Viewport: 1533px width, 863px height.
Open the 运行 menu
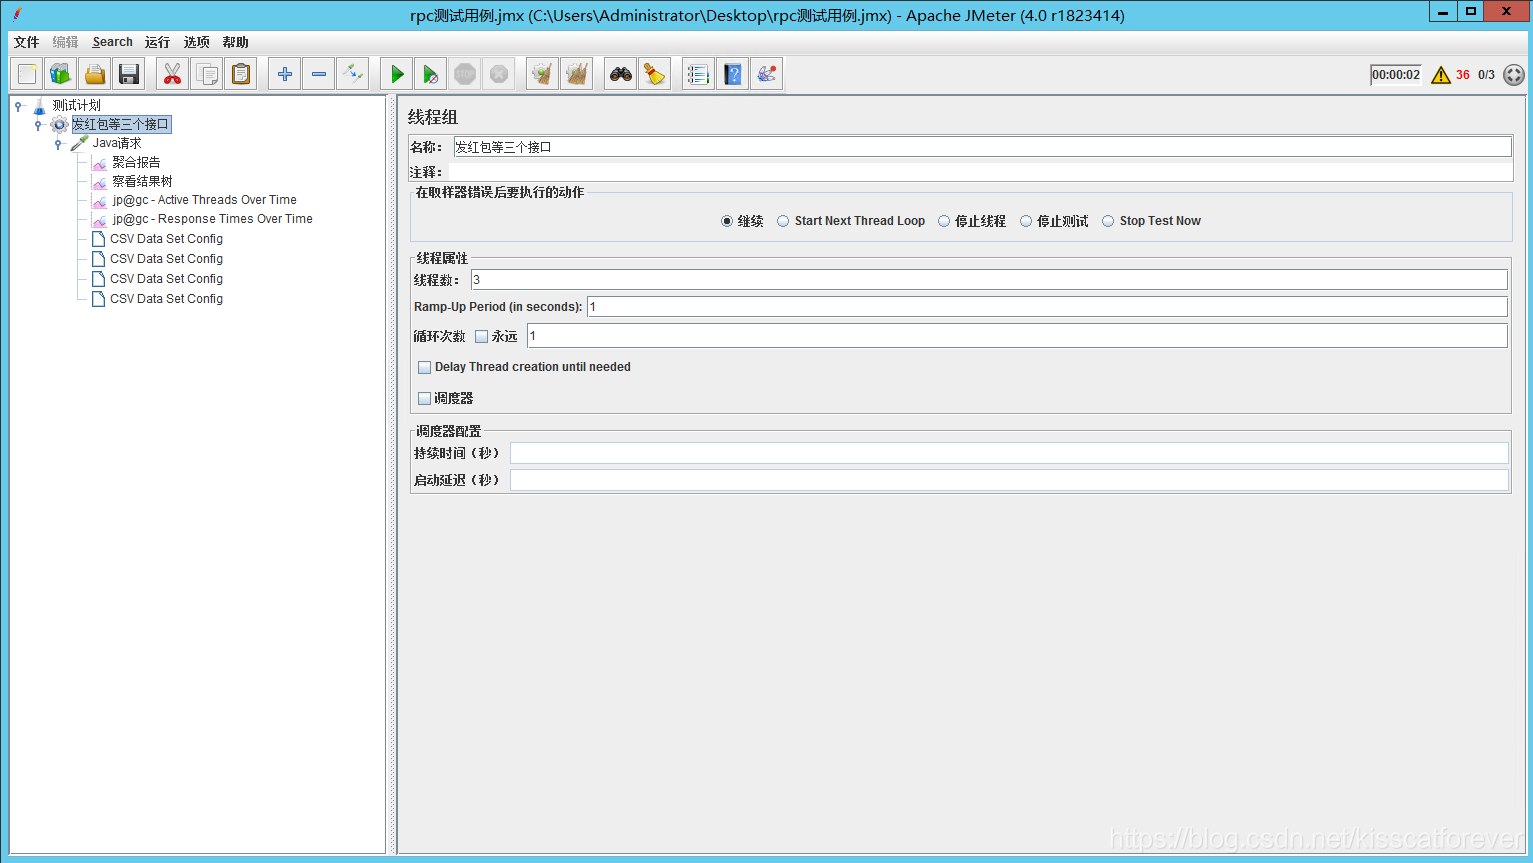(x=157, y=42)
